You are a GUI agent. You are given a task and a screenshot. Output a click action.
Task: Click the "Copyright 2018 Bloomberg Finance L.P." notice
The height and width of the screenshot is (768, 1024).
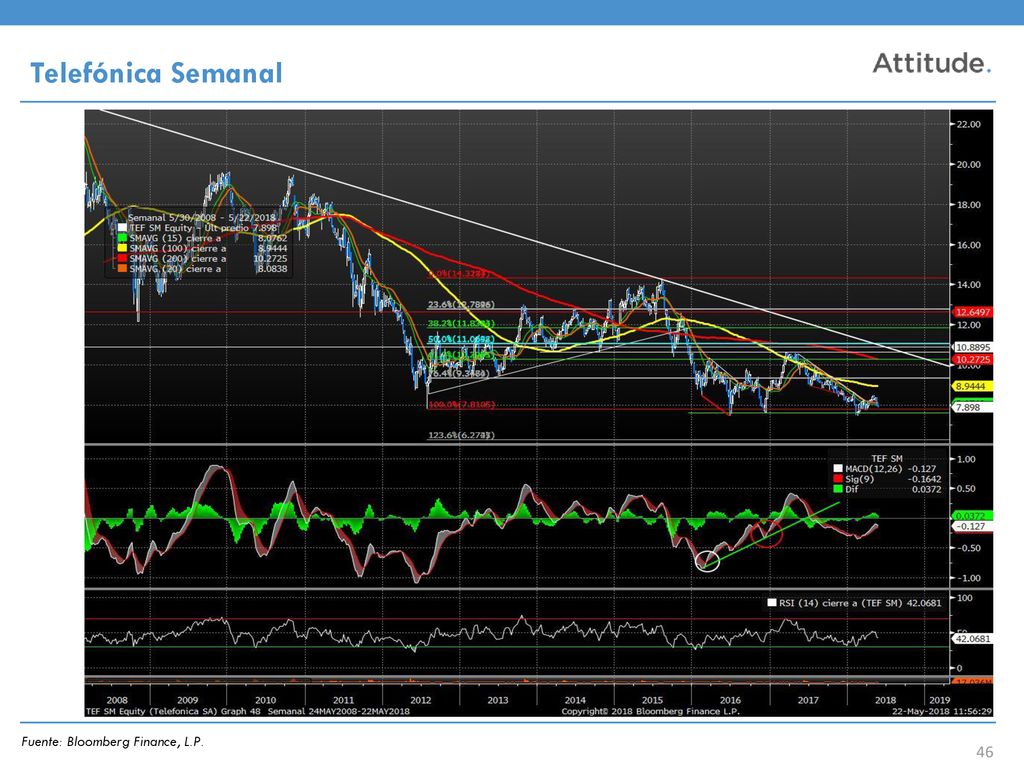pos(650,711)
